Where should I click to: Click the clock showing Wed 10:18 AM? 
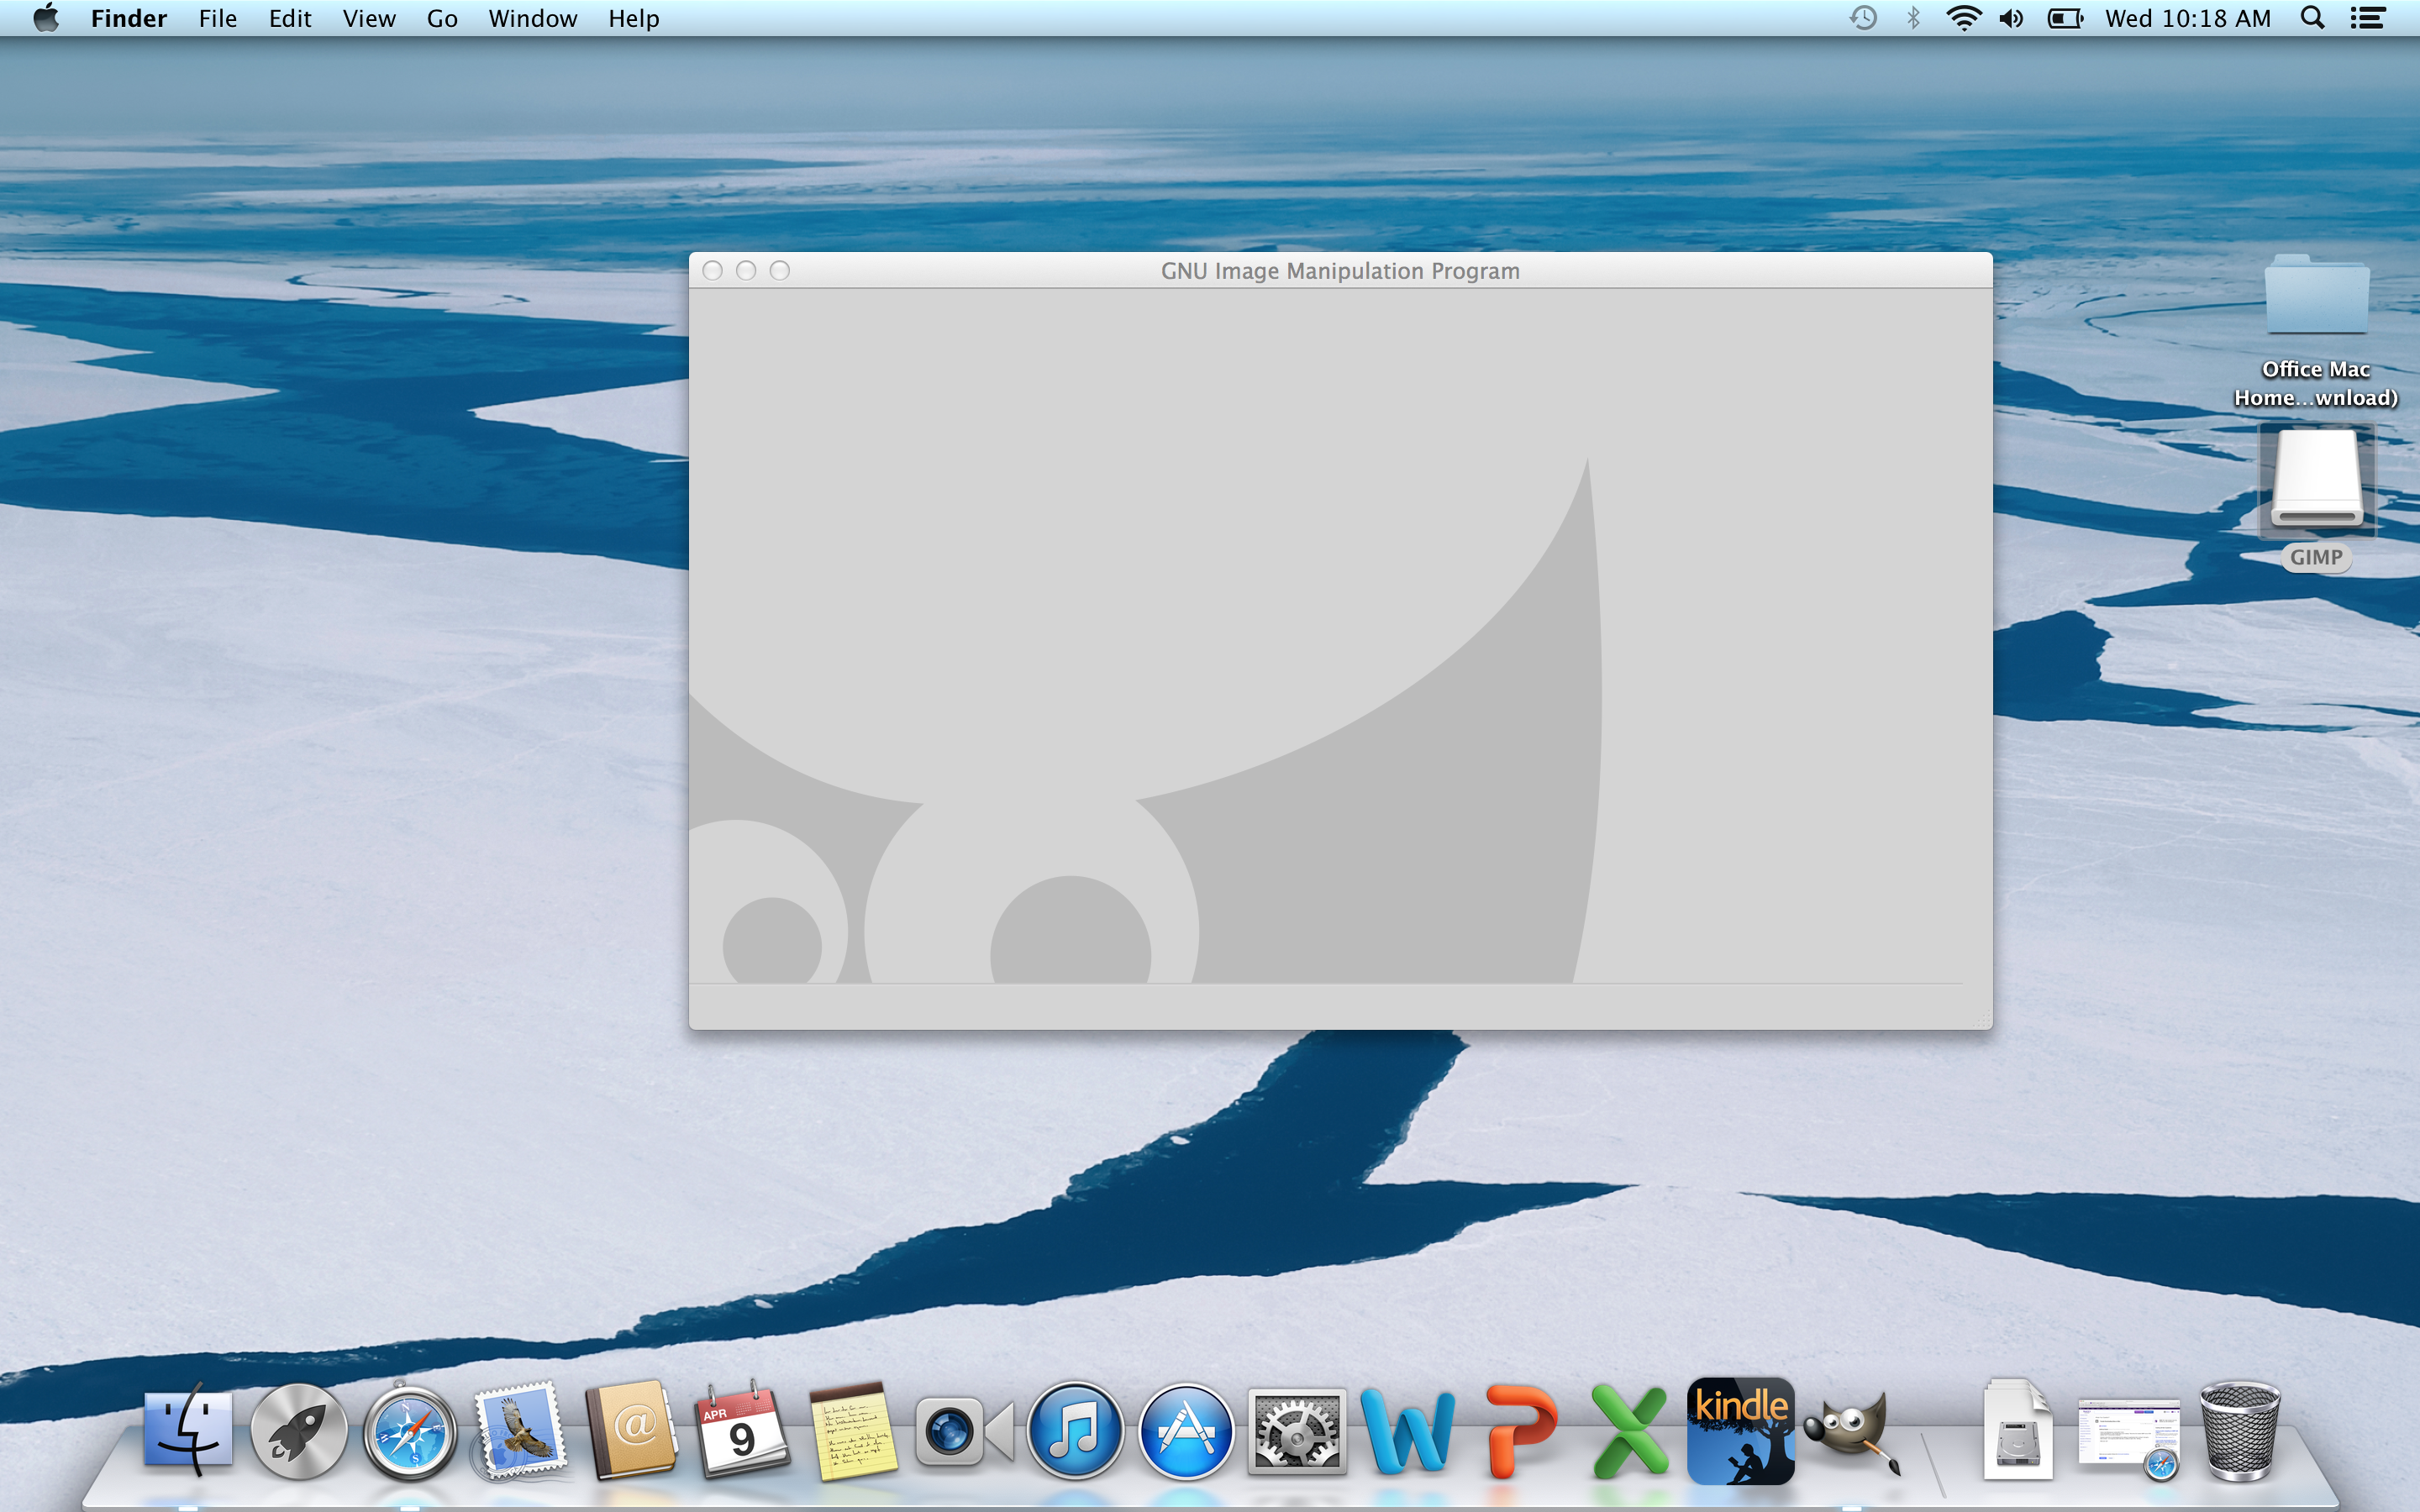pos(2188,18)
